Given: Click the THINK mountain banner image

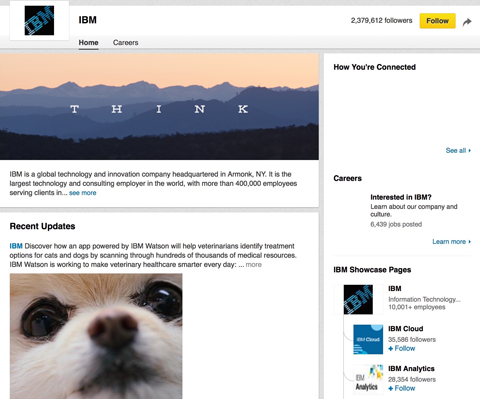Looking at the screenshot, I should click(159, 107).
